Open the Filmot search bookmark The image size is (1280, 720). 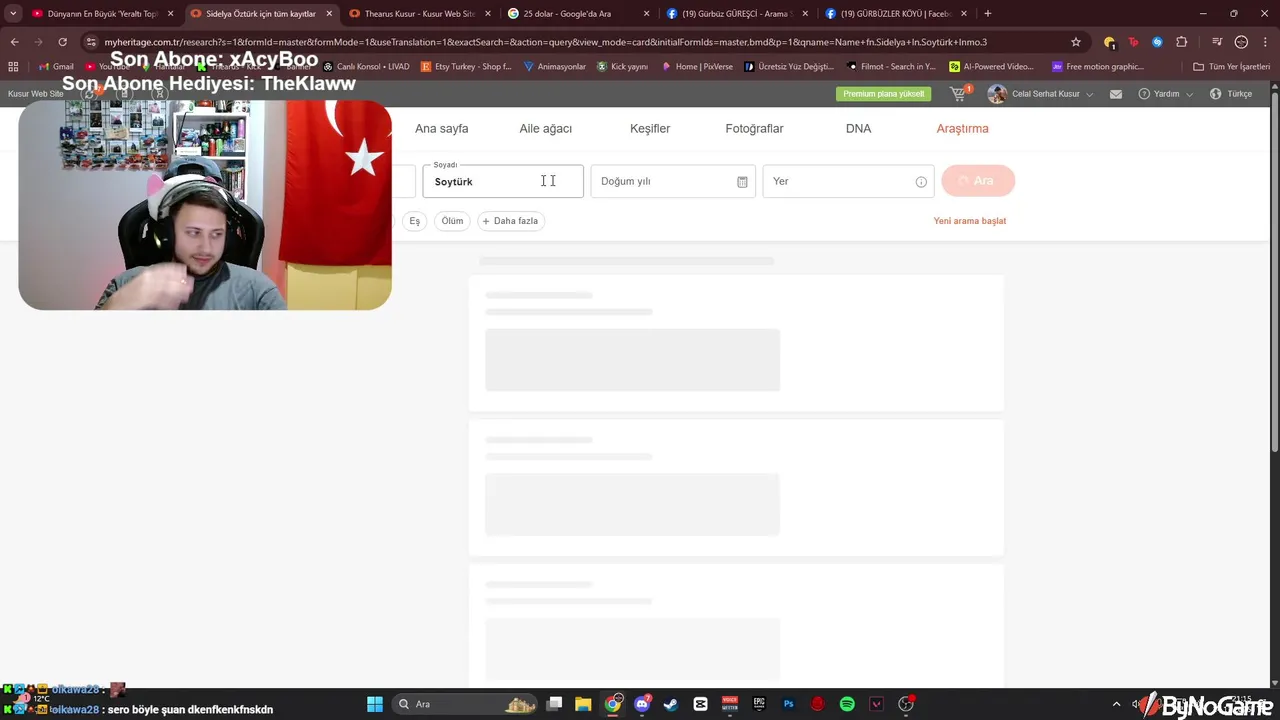coord(891,67)
